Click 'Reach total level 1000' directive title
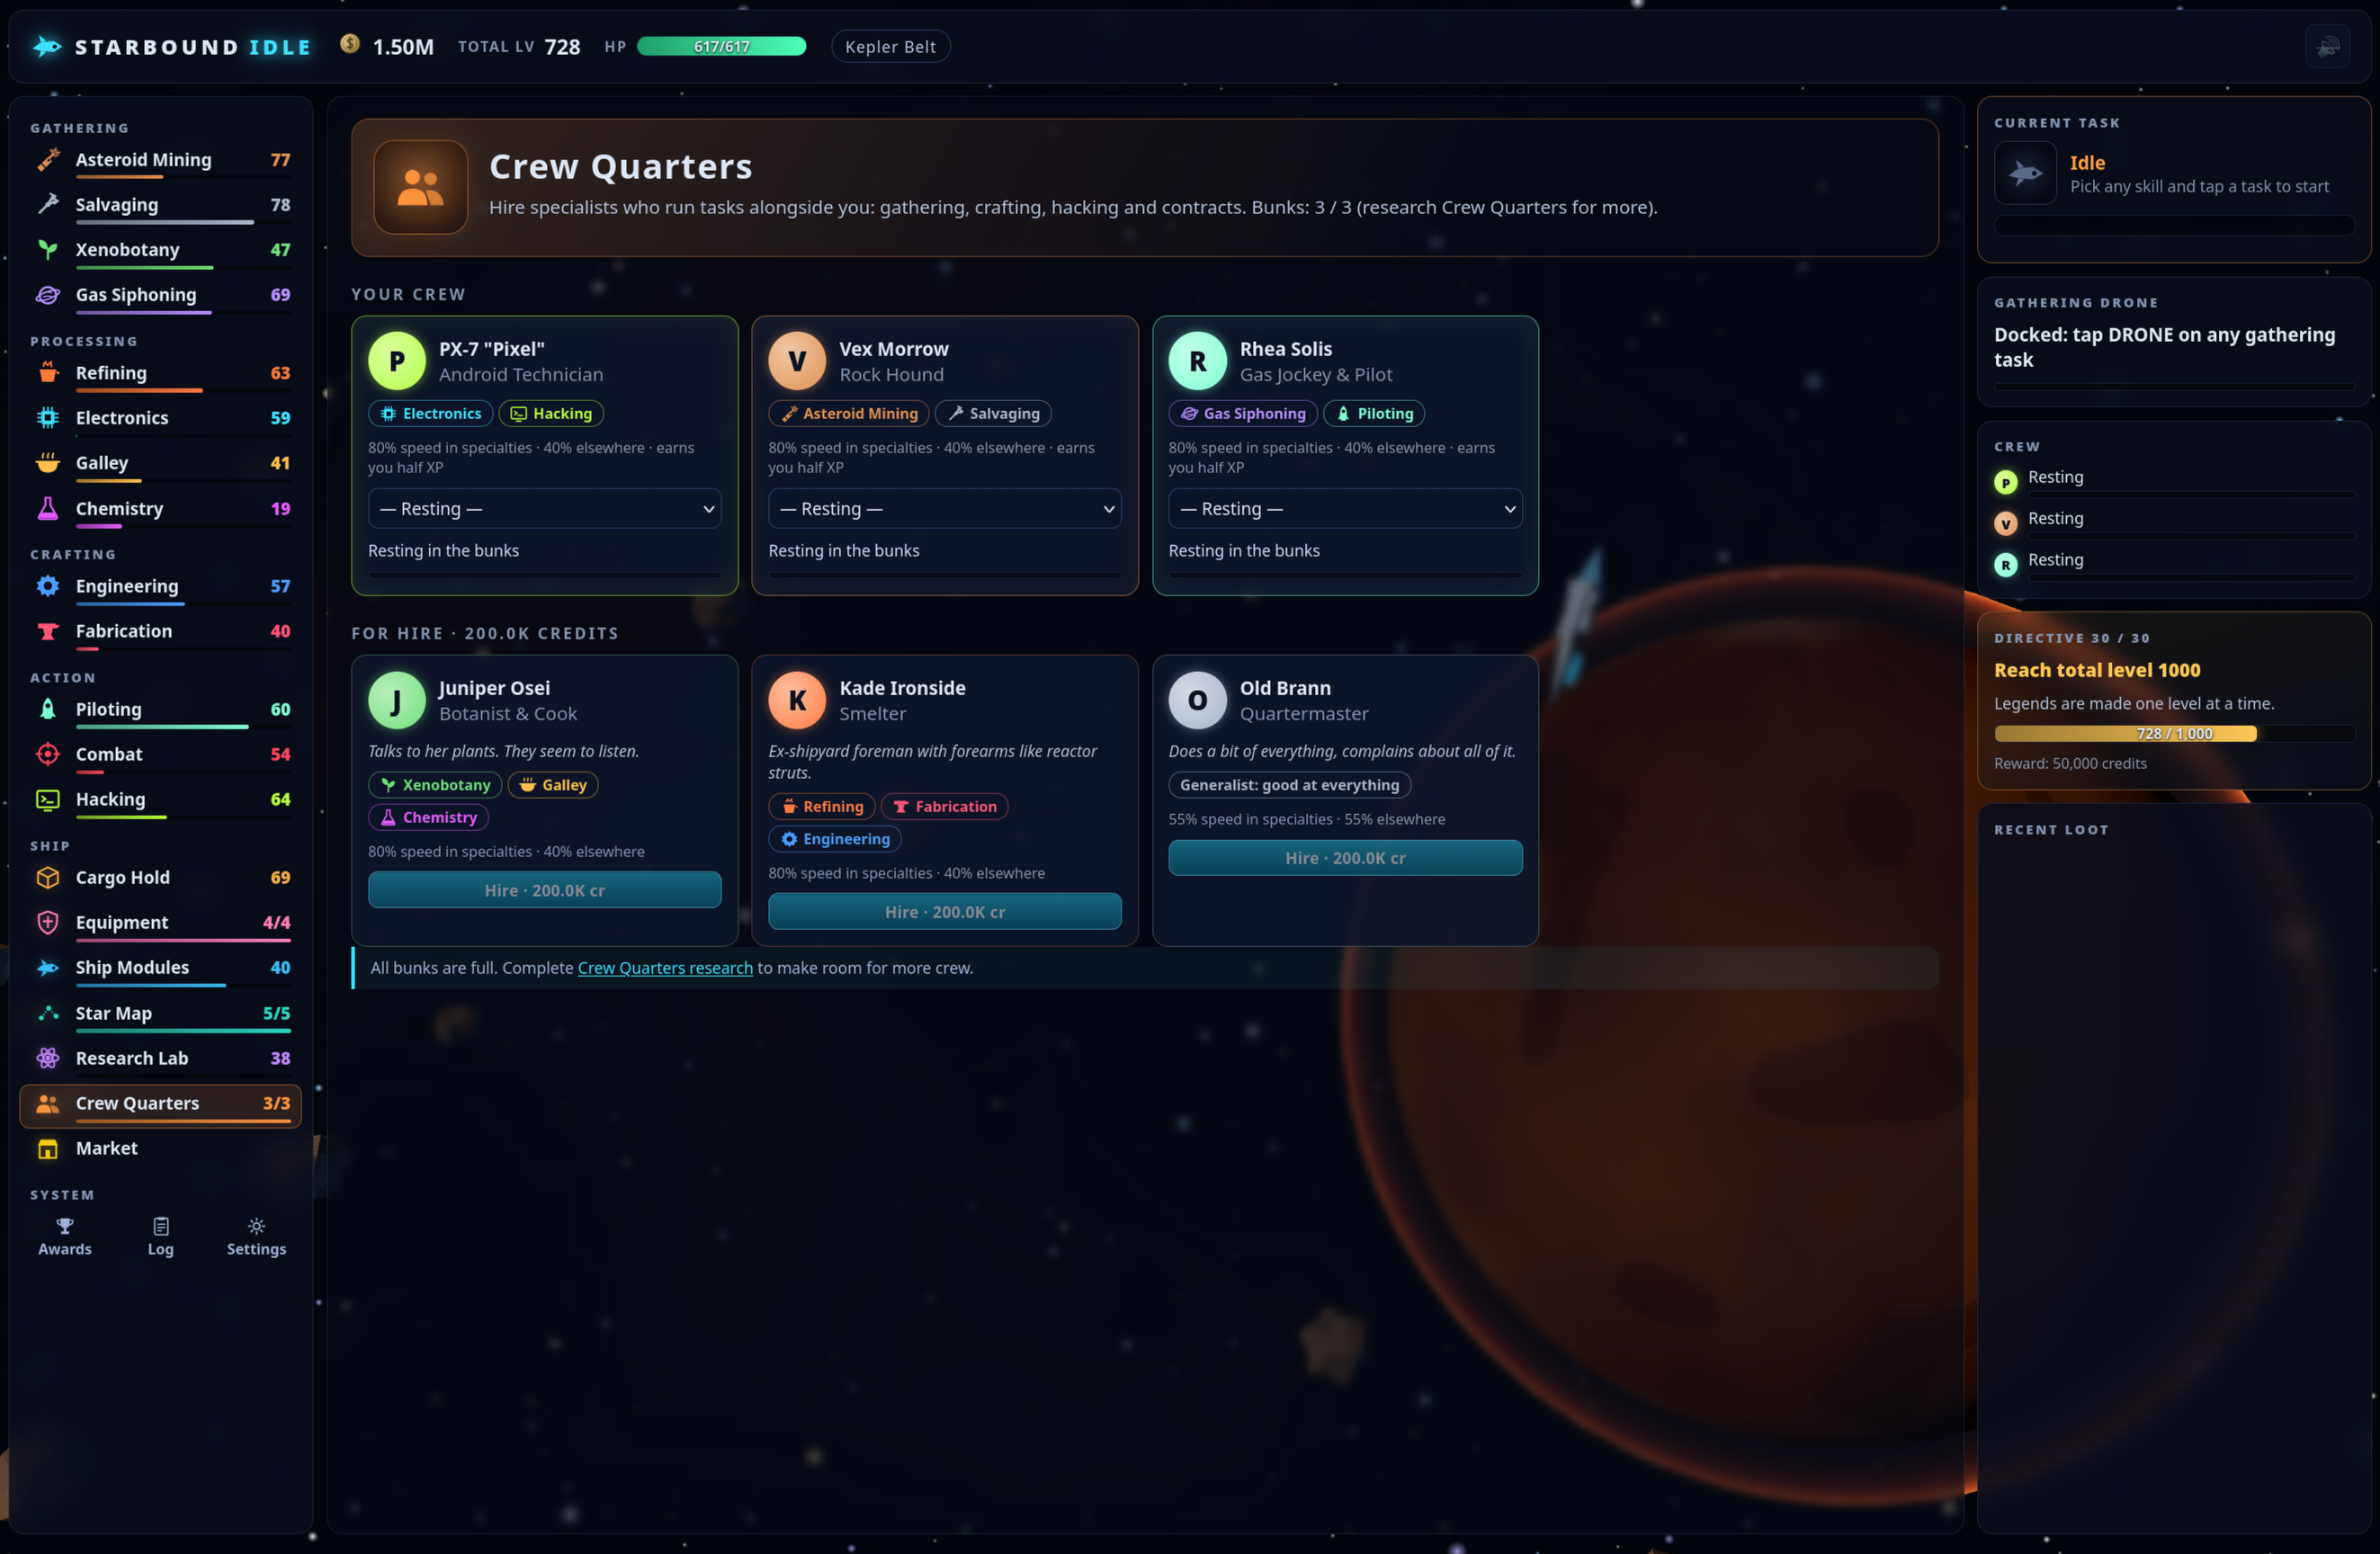 click(x=2097, y=670)
